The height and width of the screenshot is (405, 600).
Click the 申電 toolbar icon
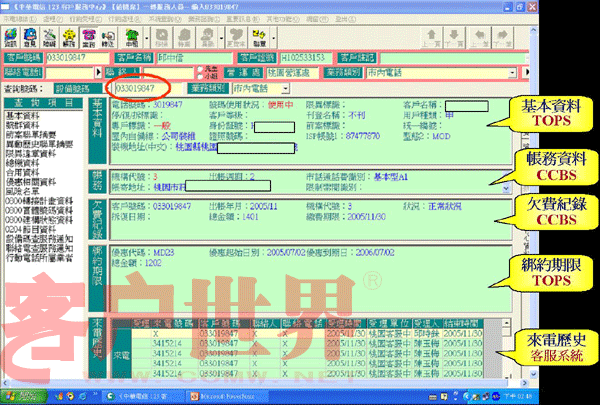(x=132, y=41)
